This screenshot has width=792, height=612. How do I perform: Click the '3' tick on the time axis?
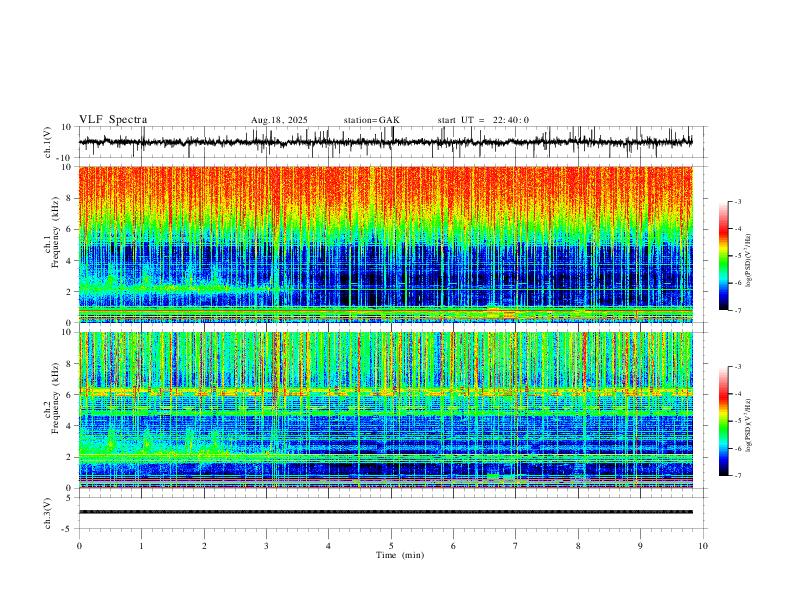[x=266, y=546]
